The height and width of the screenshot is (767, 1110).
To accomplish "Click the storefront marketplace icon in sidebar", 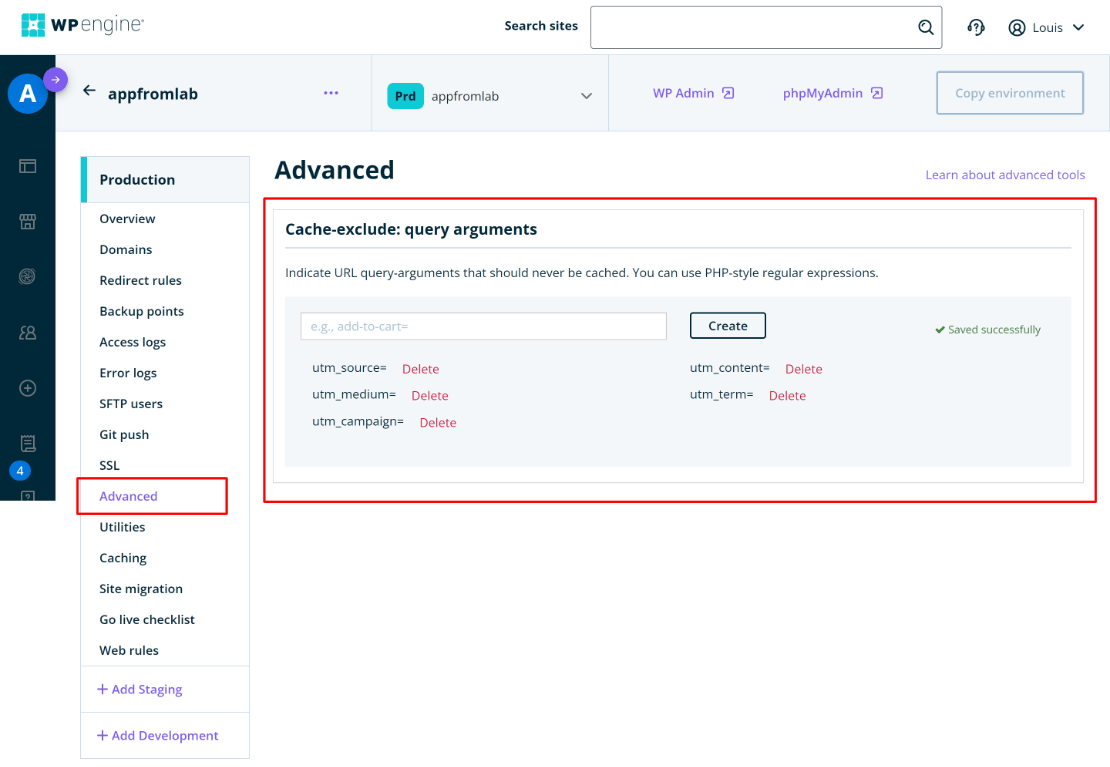I will 27,220.
